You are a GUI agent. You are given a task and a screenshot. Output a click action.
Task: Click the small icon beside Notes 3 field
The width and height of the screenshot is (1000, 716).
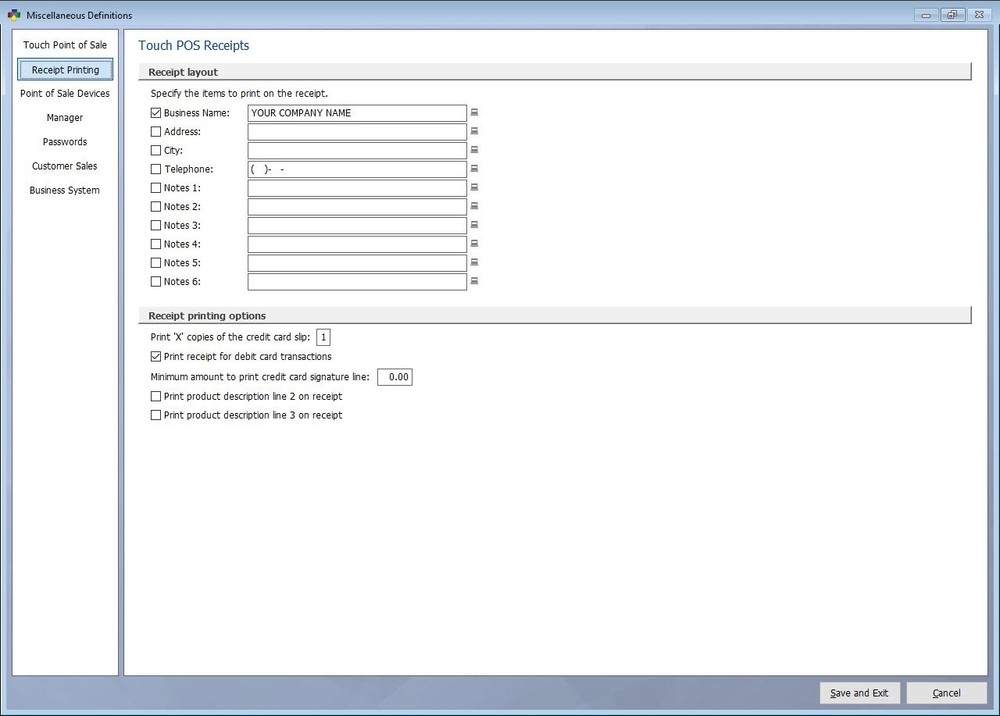tap(475, 225)
